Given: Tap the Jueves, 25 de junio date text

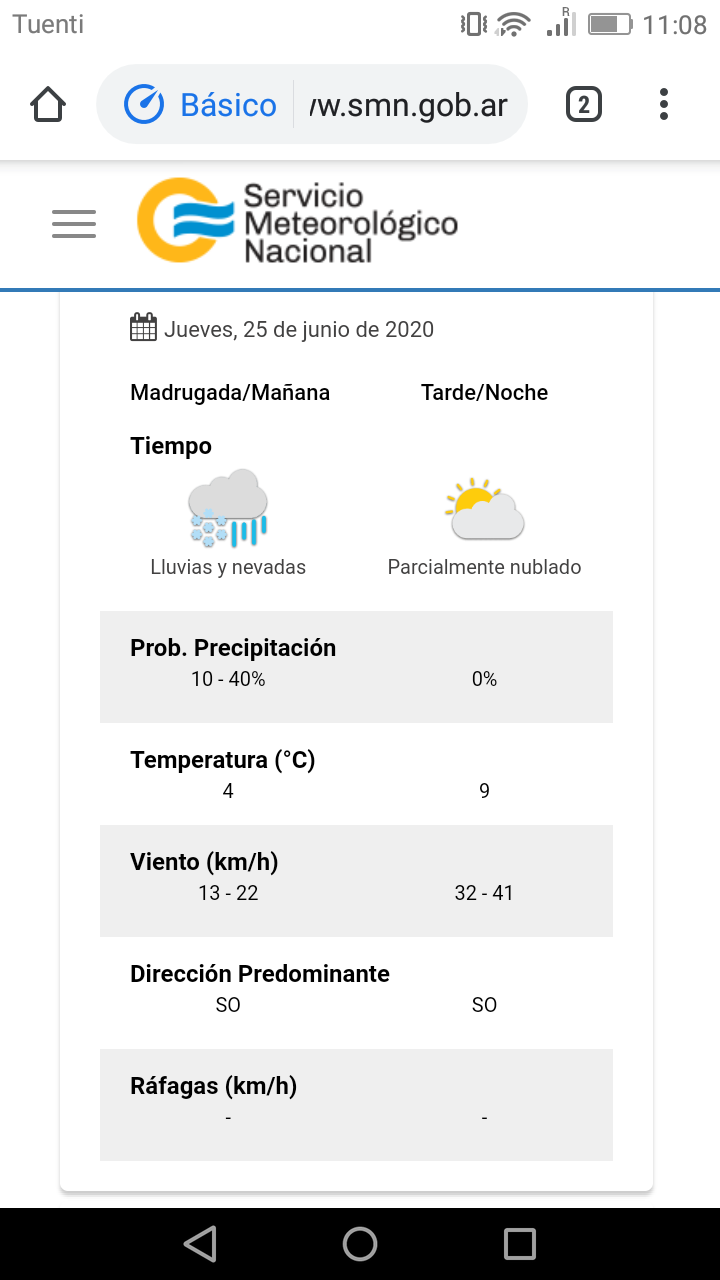Looking at the screenshot, I should click(299, 329).
